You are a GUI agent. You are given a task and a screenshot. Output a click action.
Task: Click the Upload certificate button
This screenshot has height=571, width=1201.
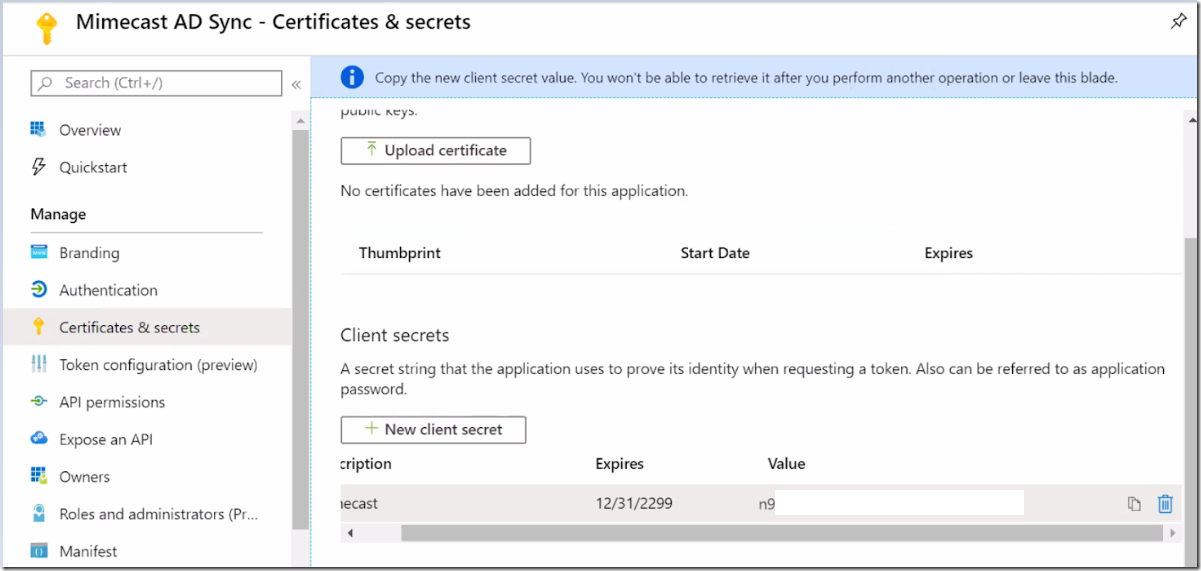pos(436,150)
